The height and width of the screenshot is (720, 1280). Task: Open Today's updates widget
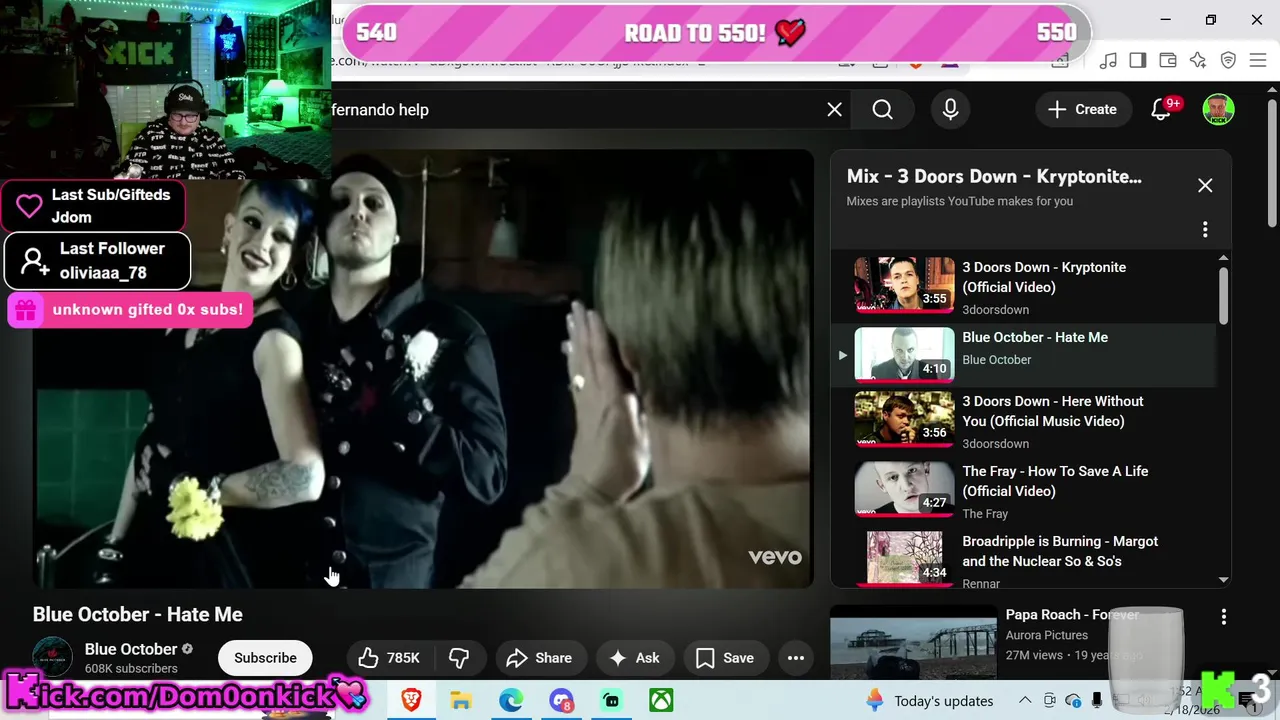[930, 701]
